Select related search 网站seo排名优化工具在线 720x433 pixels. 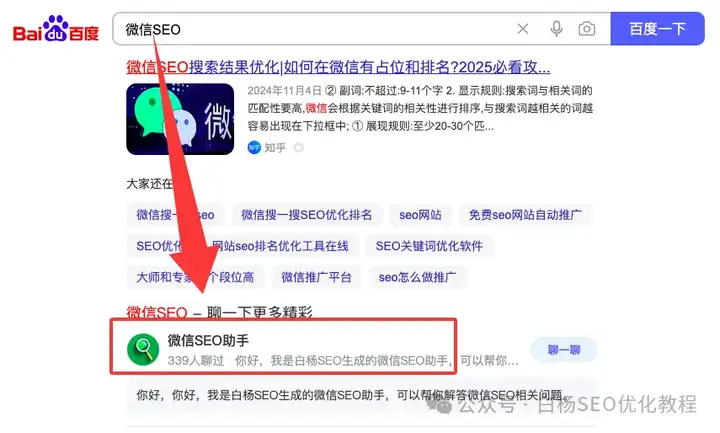point(280,246)
